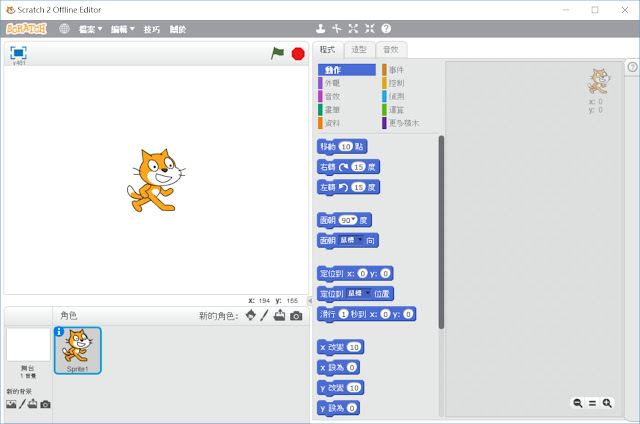Click the green flag to start
The image size is (640, 424).
point(278,53)
